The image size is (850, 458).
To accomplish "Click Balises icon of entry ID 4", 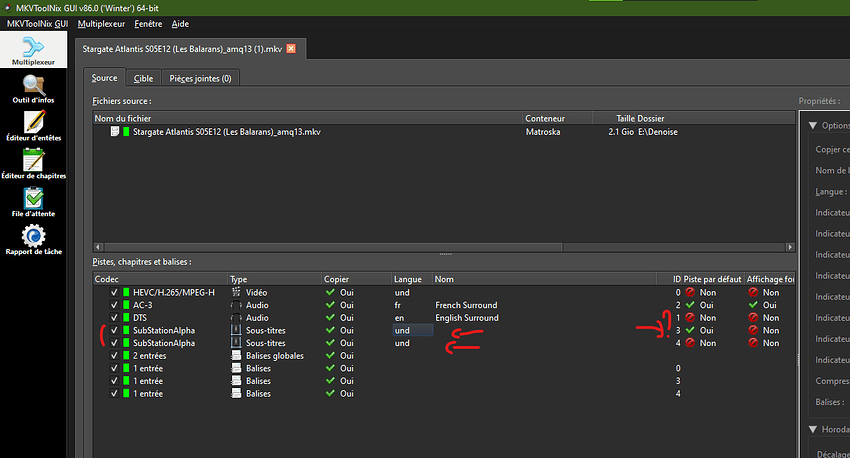I will (236, 394).
